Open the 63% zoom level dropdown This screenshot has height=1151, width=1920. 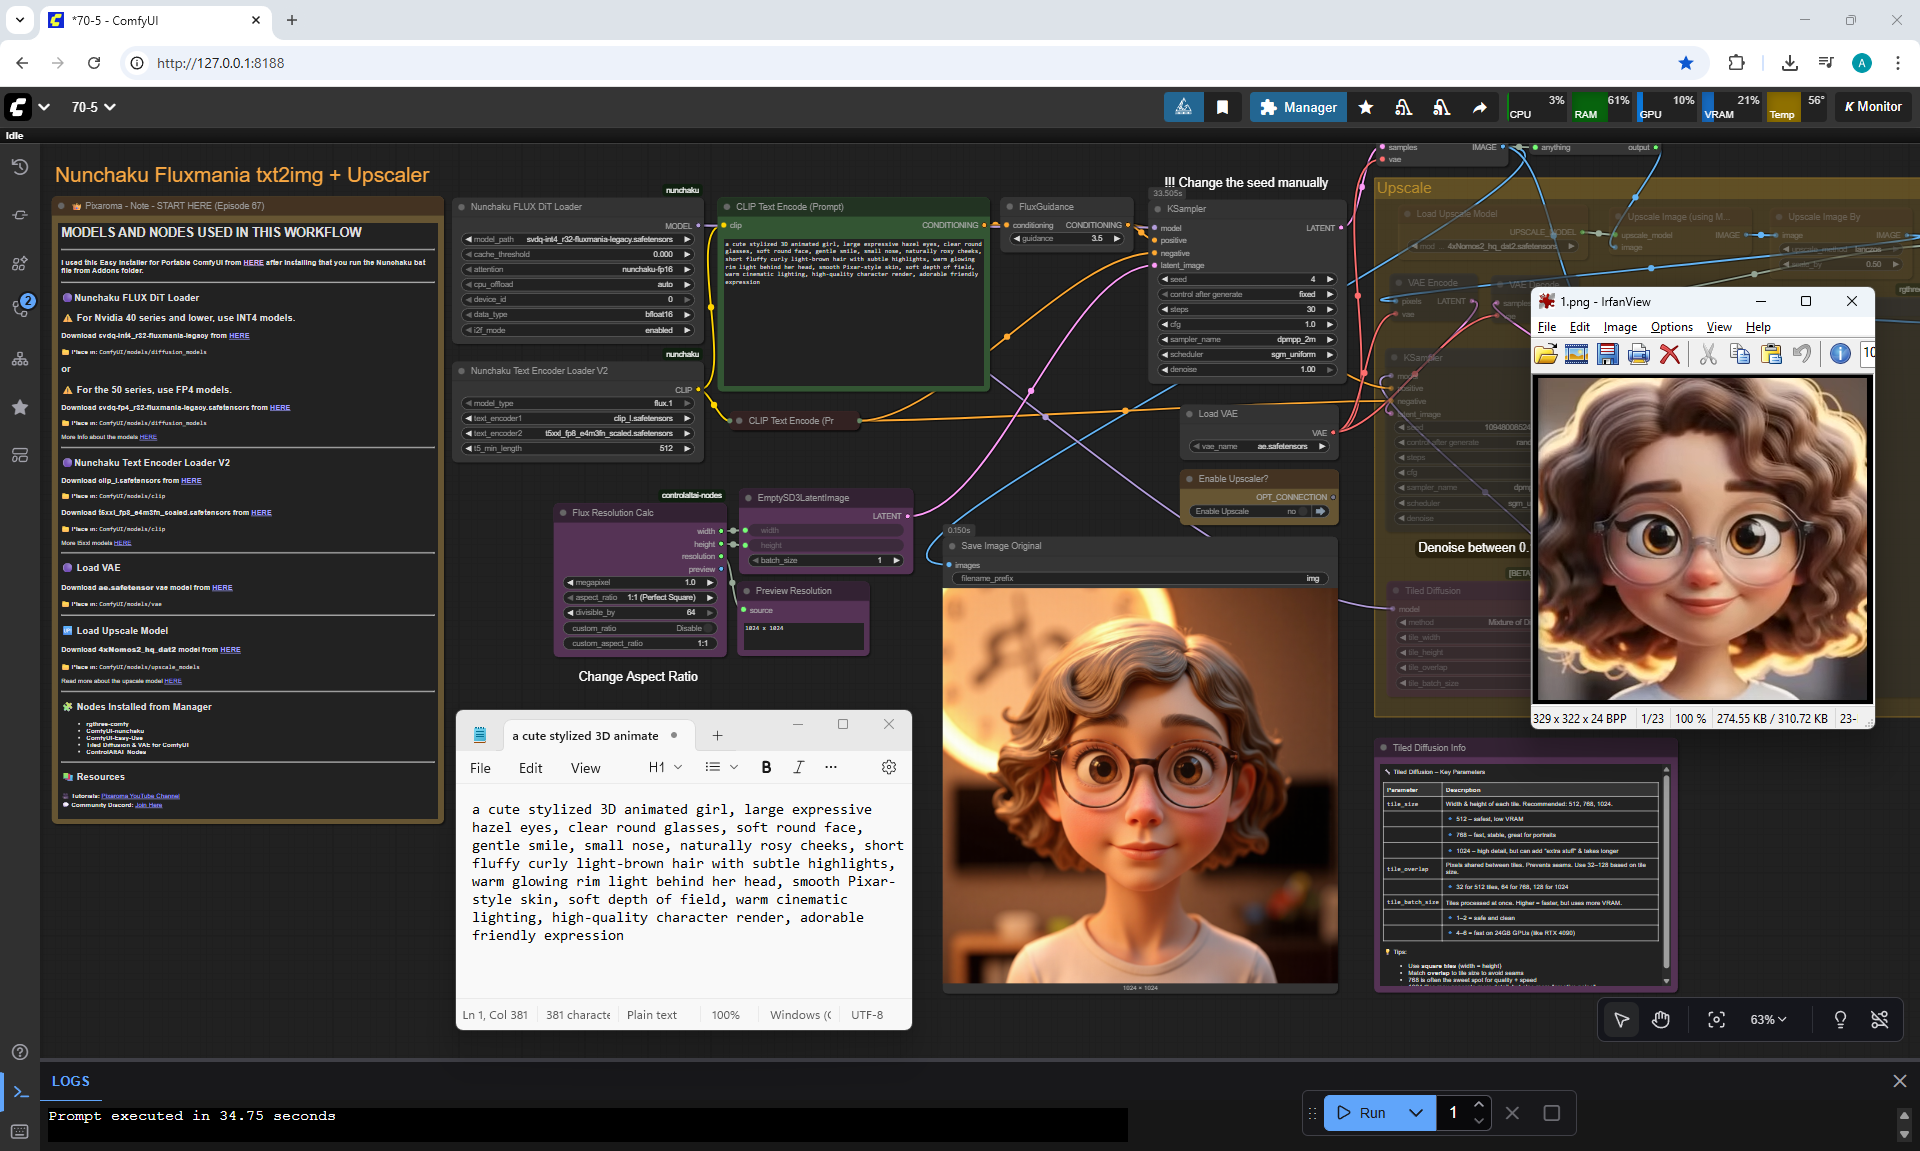tap(1768, 1019)
